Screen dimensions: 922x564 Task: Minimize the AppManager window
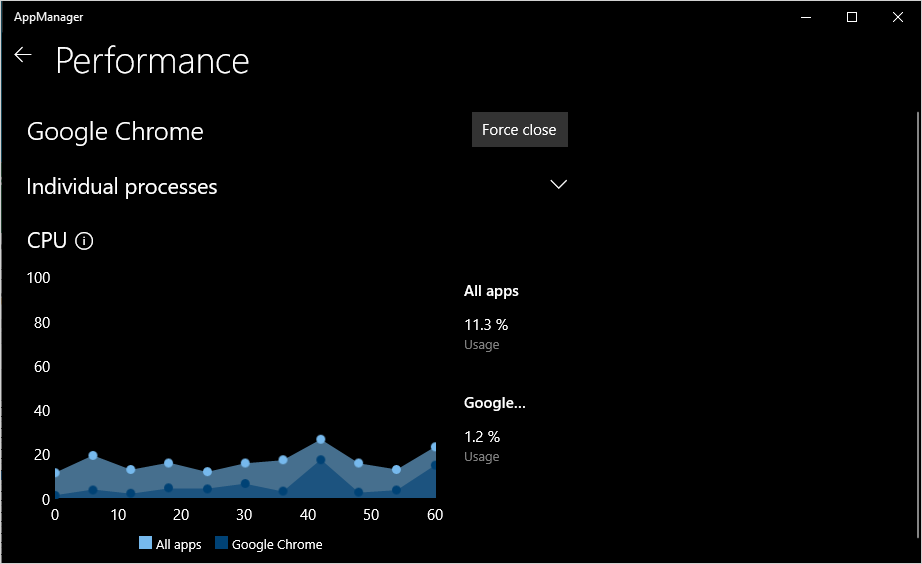pyautogui.click(x=806, y=17)
